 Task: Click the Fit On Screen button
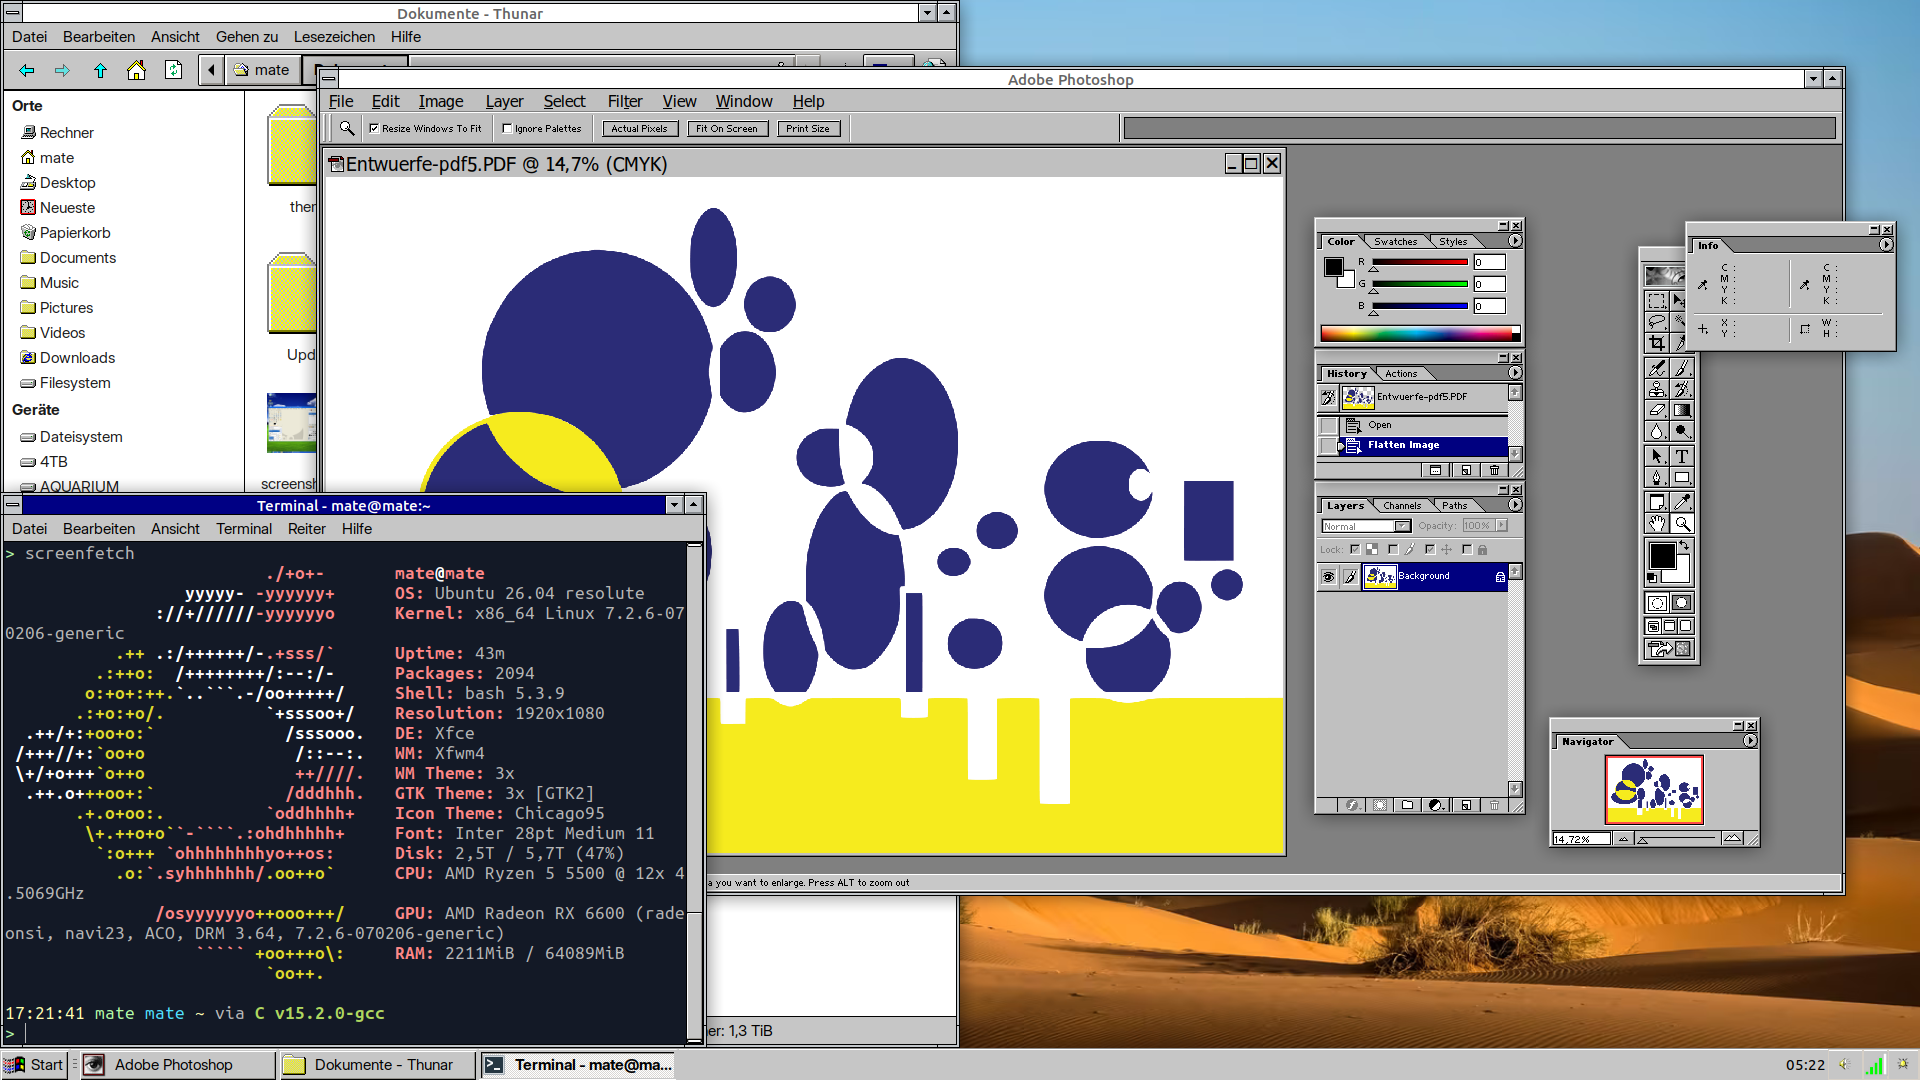click(x=727, y=129)
